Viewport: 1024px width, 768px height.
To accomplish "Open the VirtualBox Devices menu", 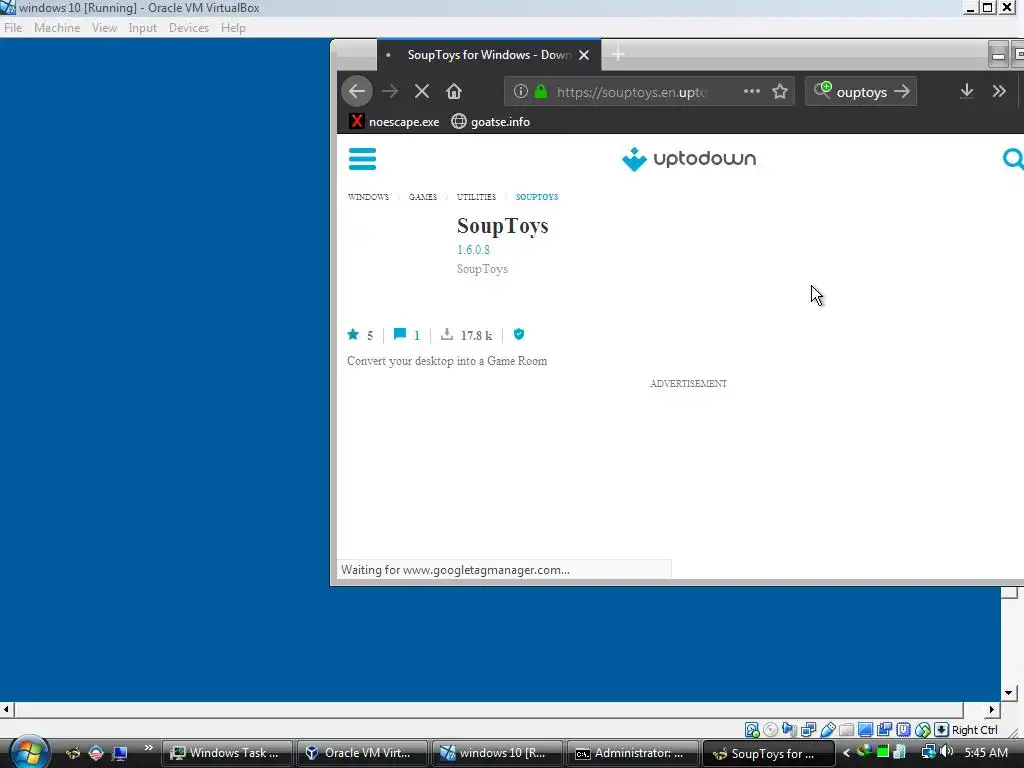I will tap(189, 27).
